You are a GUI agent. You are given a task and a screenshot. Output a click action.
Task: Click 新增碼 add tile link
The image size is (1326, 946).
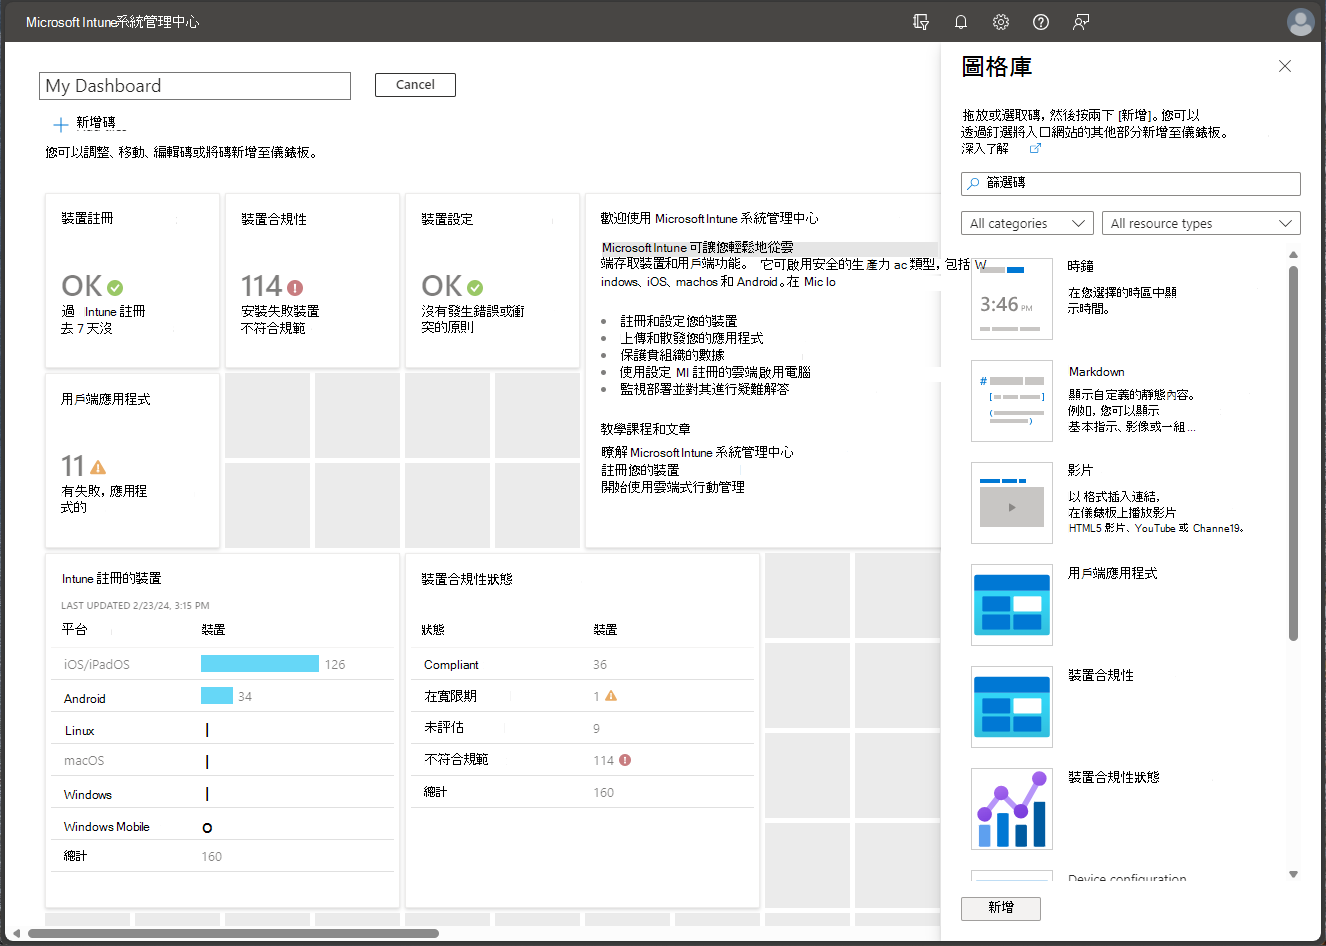click(x=96, y=123)
